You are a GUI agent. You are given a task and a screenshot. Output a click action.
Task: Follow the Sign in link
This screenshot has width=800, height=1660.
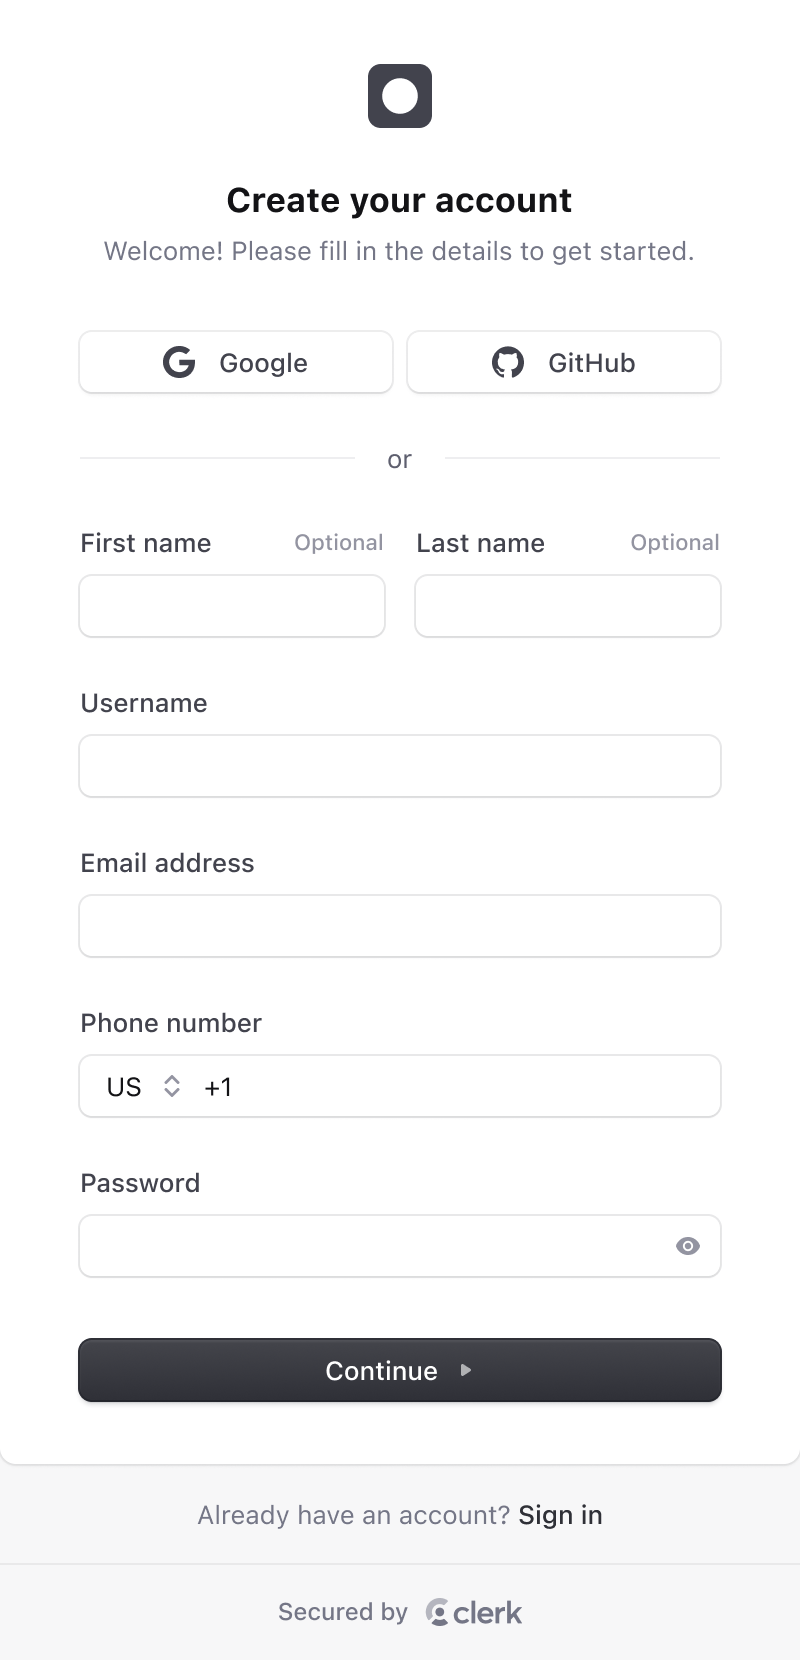(560, 1514)
